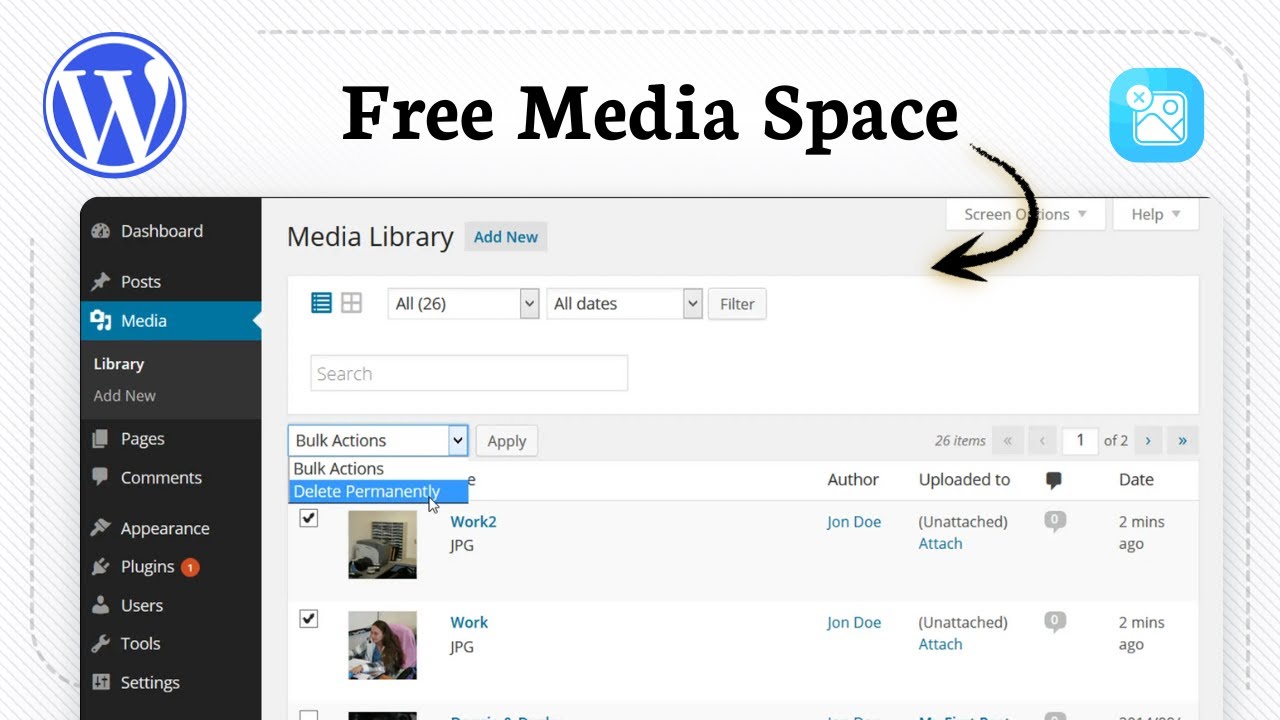Viewport: 1280px width, 720px height.
Task: Choose Bulk Actions option in open list
Action: coord(378,469)
